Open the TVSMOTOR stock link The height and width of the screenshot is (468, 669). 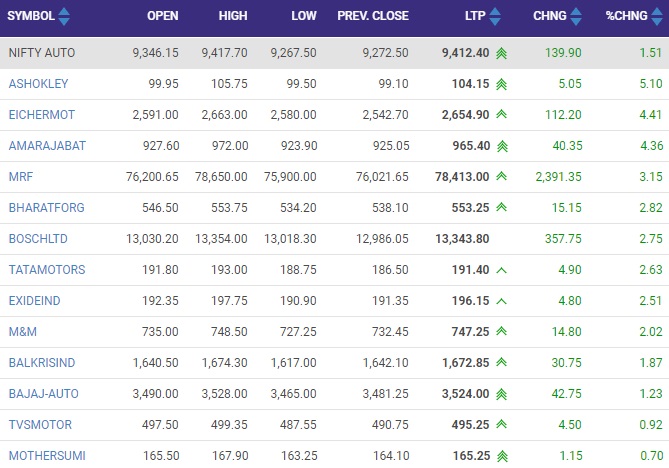40,425
